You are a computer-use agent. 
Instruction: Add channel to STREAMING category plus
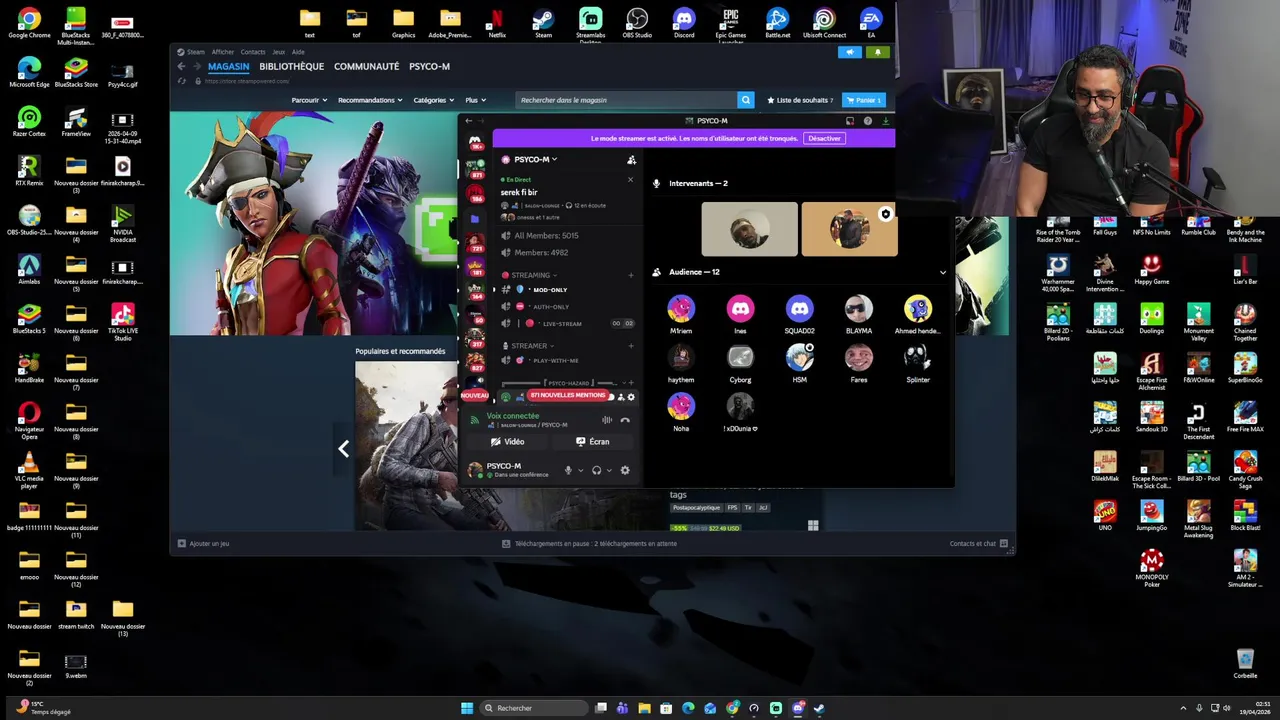630,275
